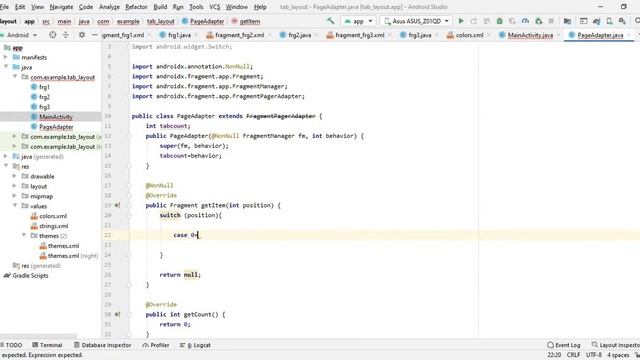Open the AVD Manager device icon
This screenshot has width=640, height=360.
tap(609, 21)
